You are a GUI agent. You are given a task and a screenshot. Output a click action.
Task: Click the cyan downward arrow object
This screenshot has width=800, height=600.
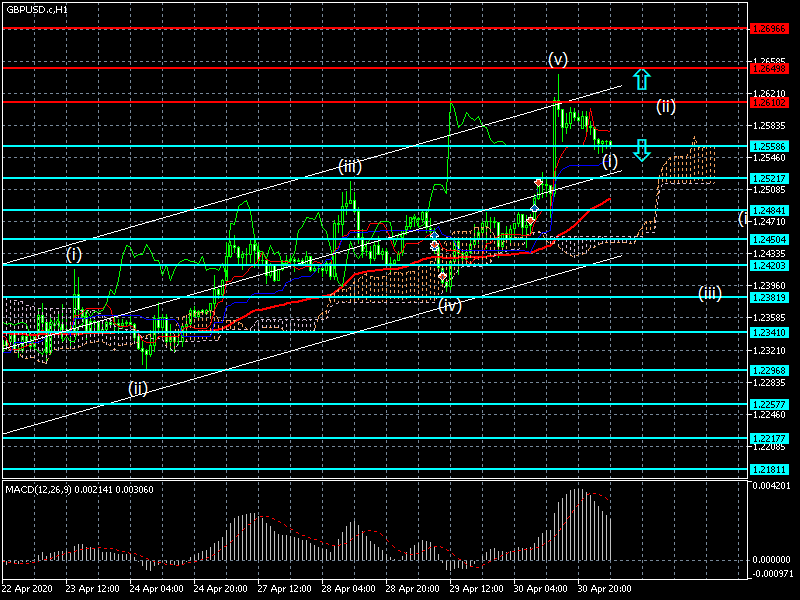642,151
